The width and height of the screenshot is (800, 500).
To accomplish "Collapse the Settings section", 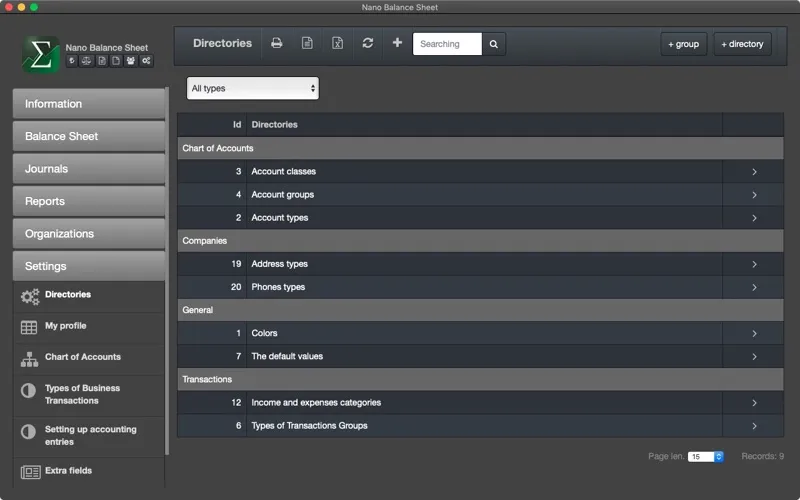I will click(x=89, y=266).
